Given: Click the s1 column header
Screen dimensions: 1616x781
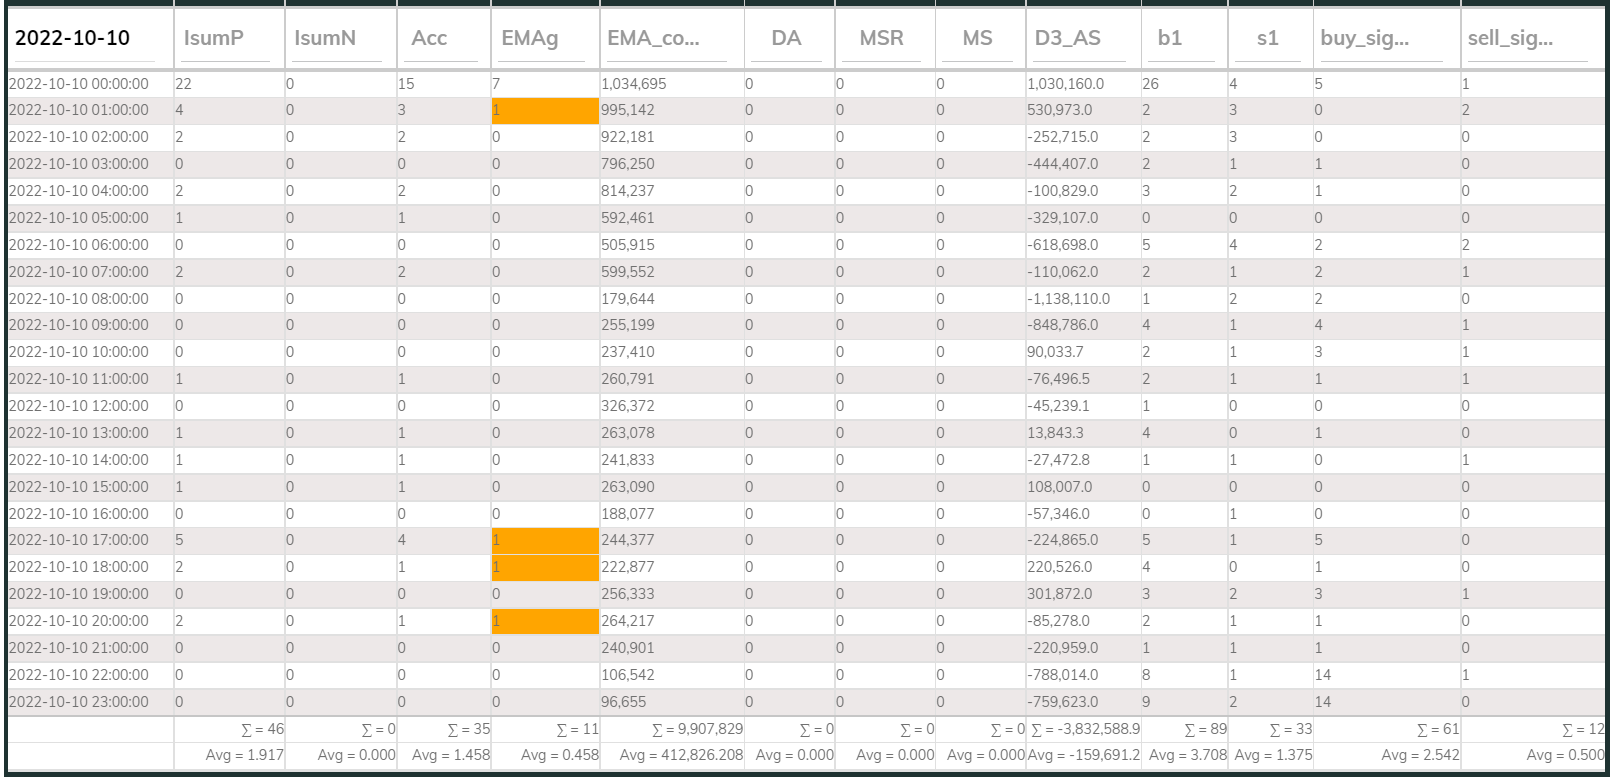Looking at the screenshot, I should tap(1267, 38).
